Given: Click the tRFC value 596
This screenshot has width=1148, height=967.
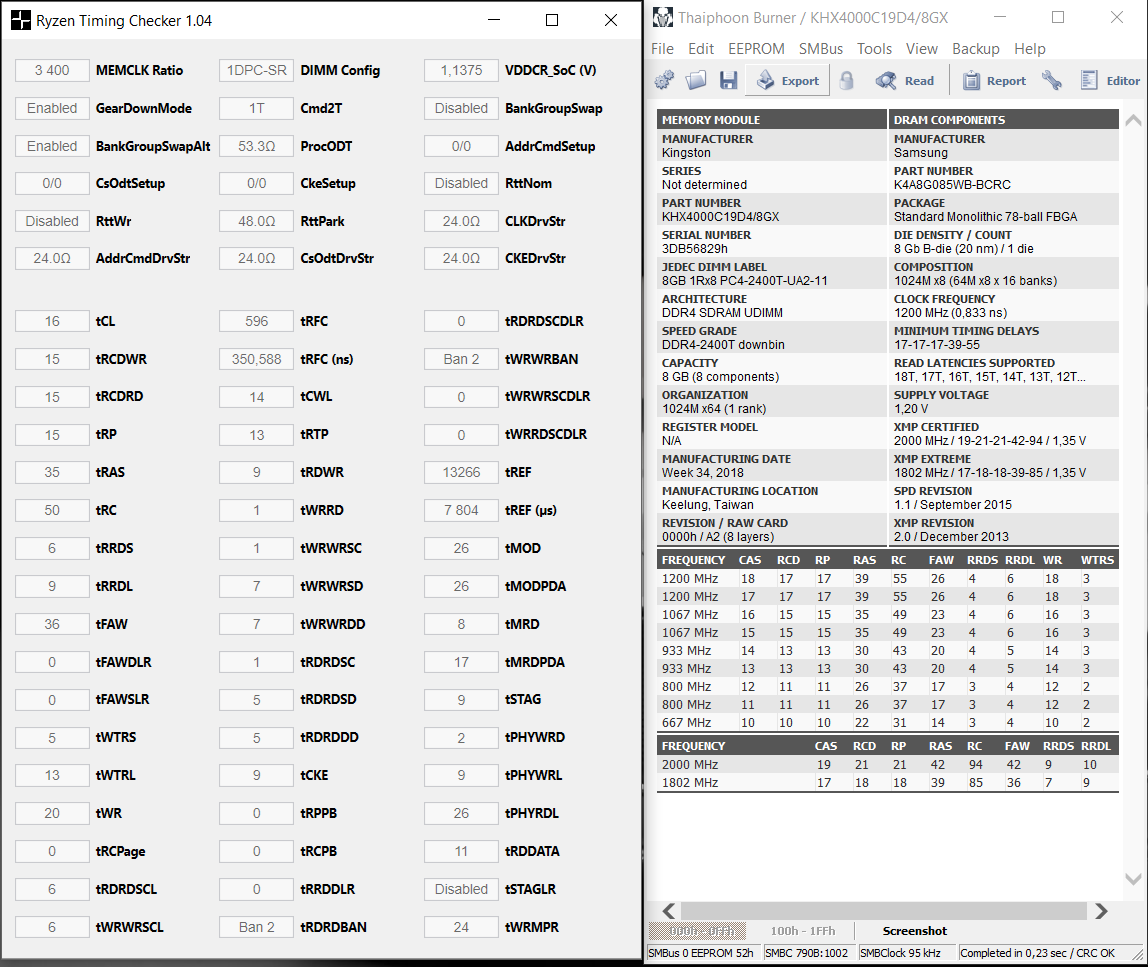Looking at the screenshot, I should click(256, 321).
